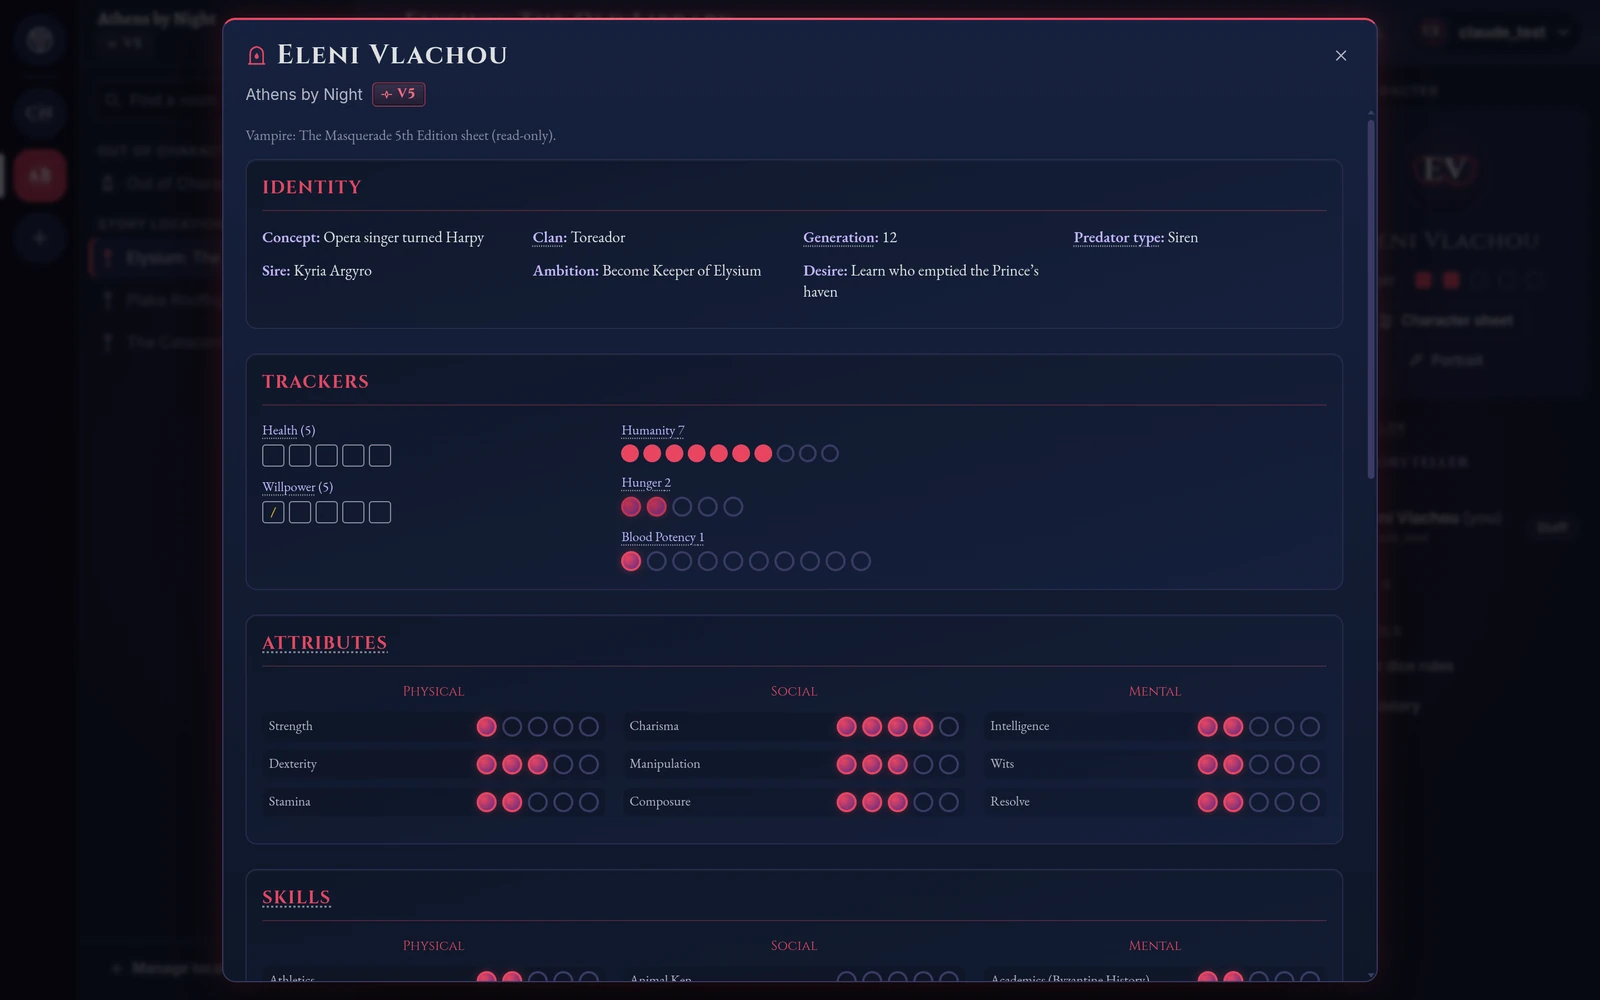Screen dimensions: 1600x1000
Task: Click the last Blood Potency dot
Action: click(861, 561)
